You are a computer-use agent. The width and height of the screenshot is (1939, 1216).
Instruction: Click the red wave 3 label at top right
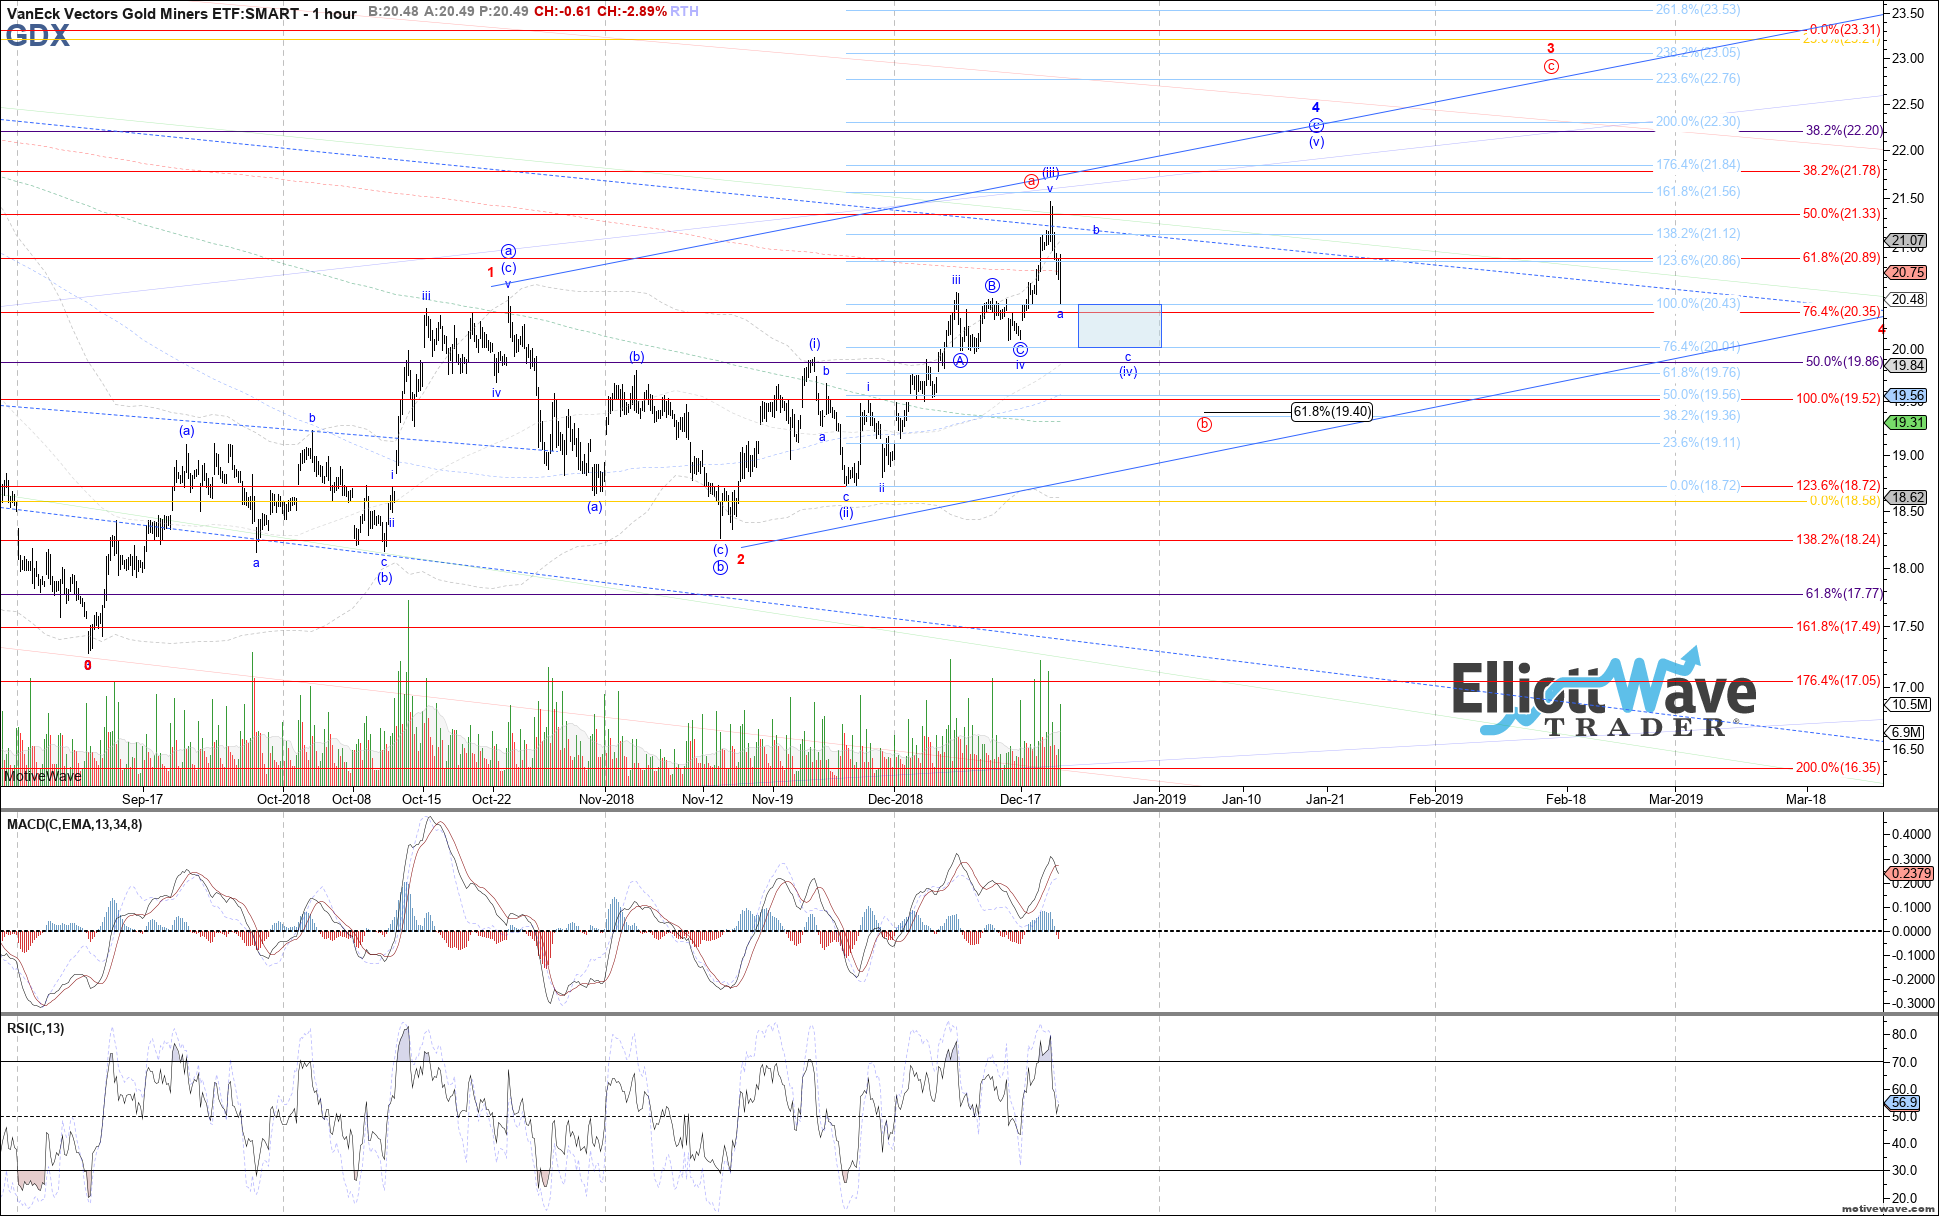1551,48
